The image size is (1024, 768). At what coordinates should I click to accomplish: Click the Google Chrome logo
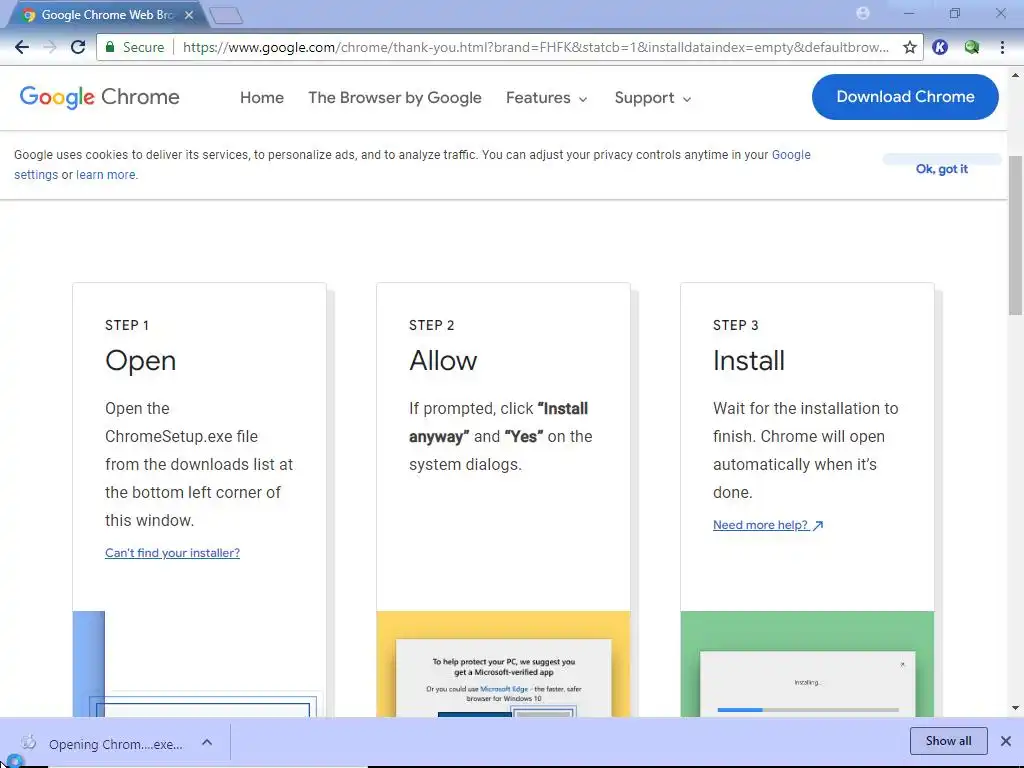coord(99,97)
